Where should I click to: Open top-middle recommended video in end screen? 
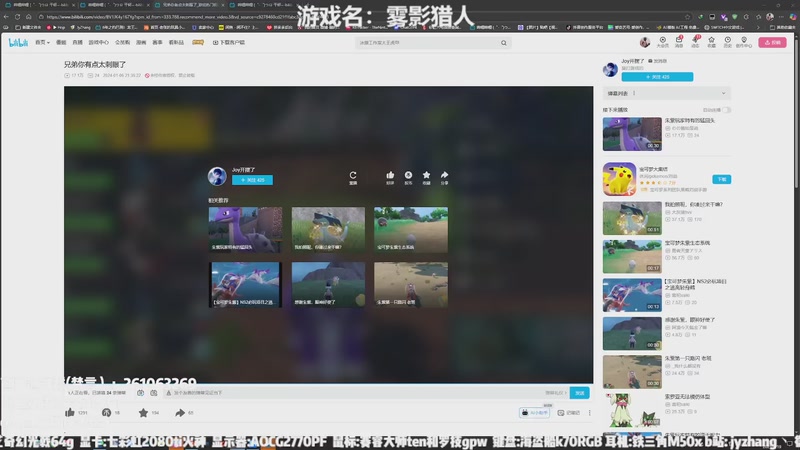tap(328, 230)
